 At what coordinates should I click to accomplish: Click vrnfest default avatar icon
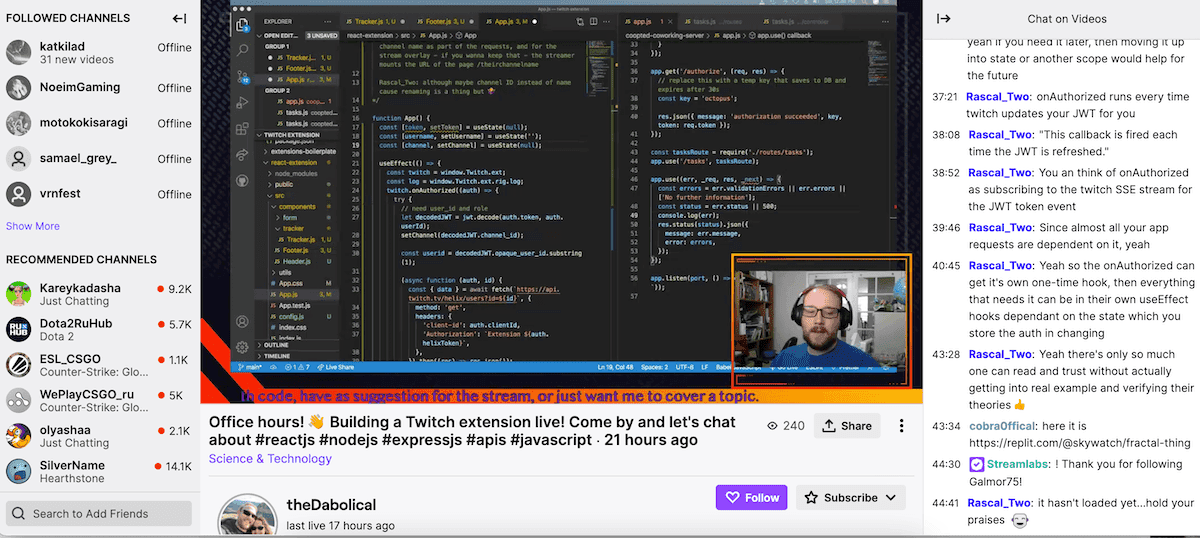coord(19,193)
